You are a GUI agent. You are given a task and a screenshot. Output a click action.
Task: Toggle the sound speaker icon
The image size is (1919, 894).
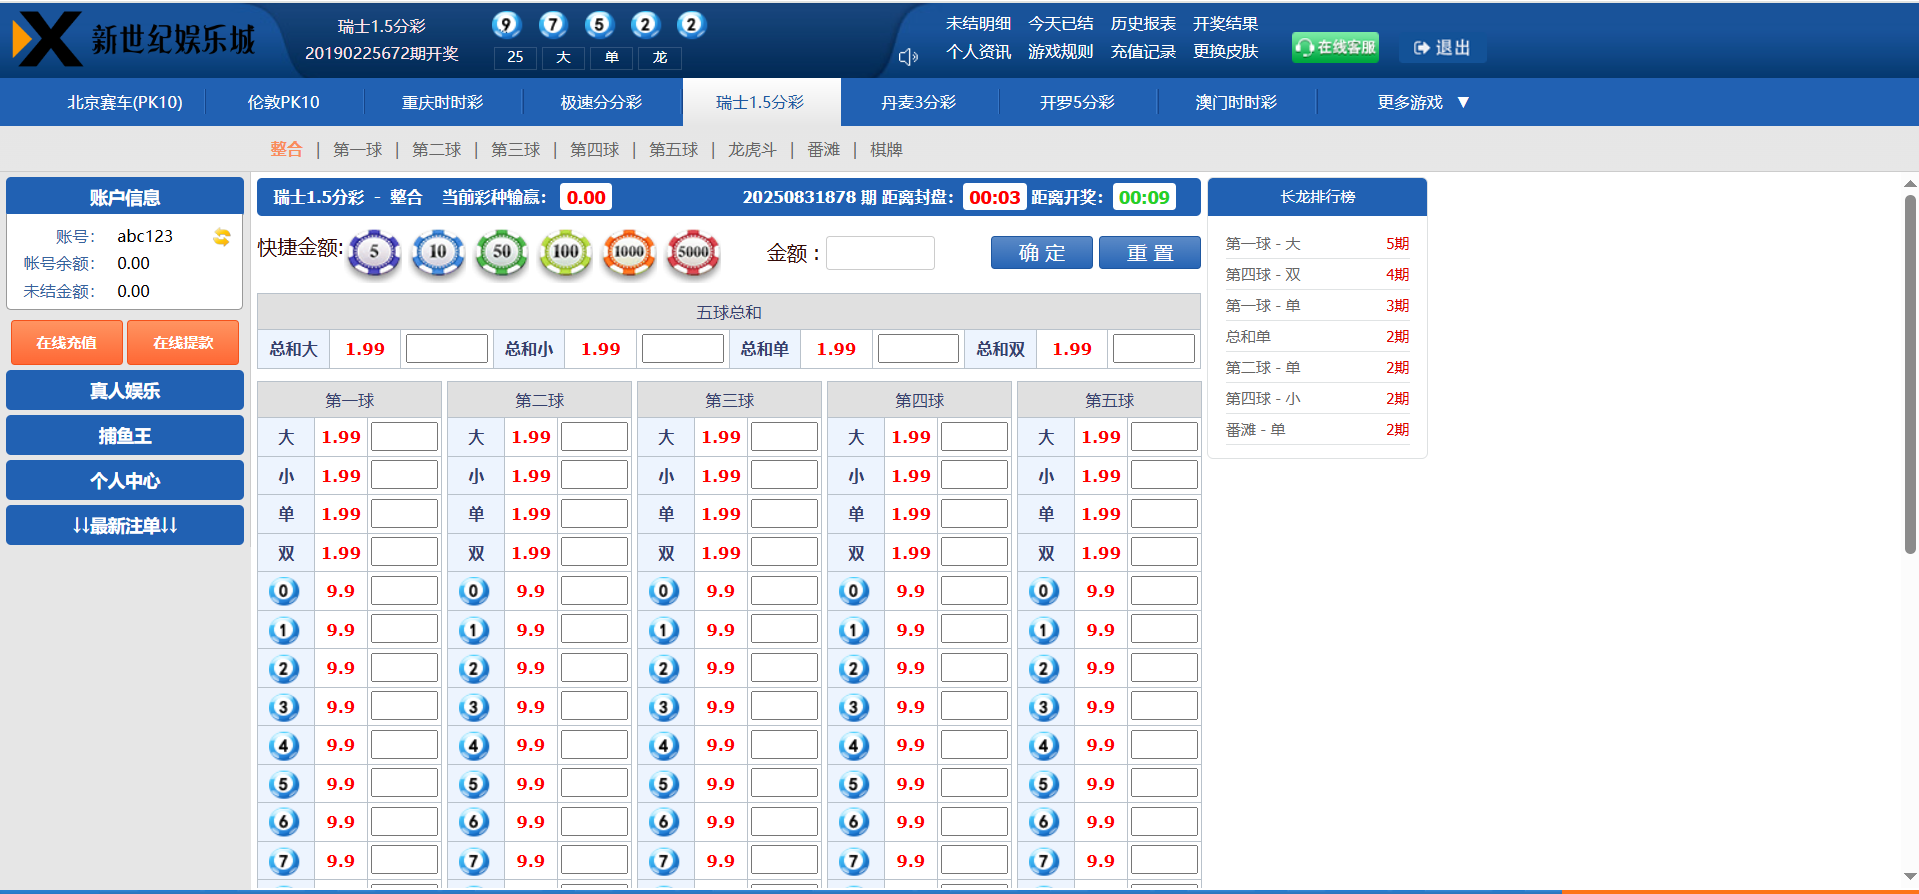908,57
